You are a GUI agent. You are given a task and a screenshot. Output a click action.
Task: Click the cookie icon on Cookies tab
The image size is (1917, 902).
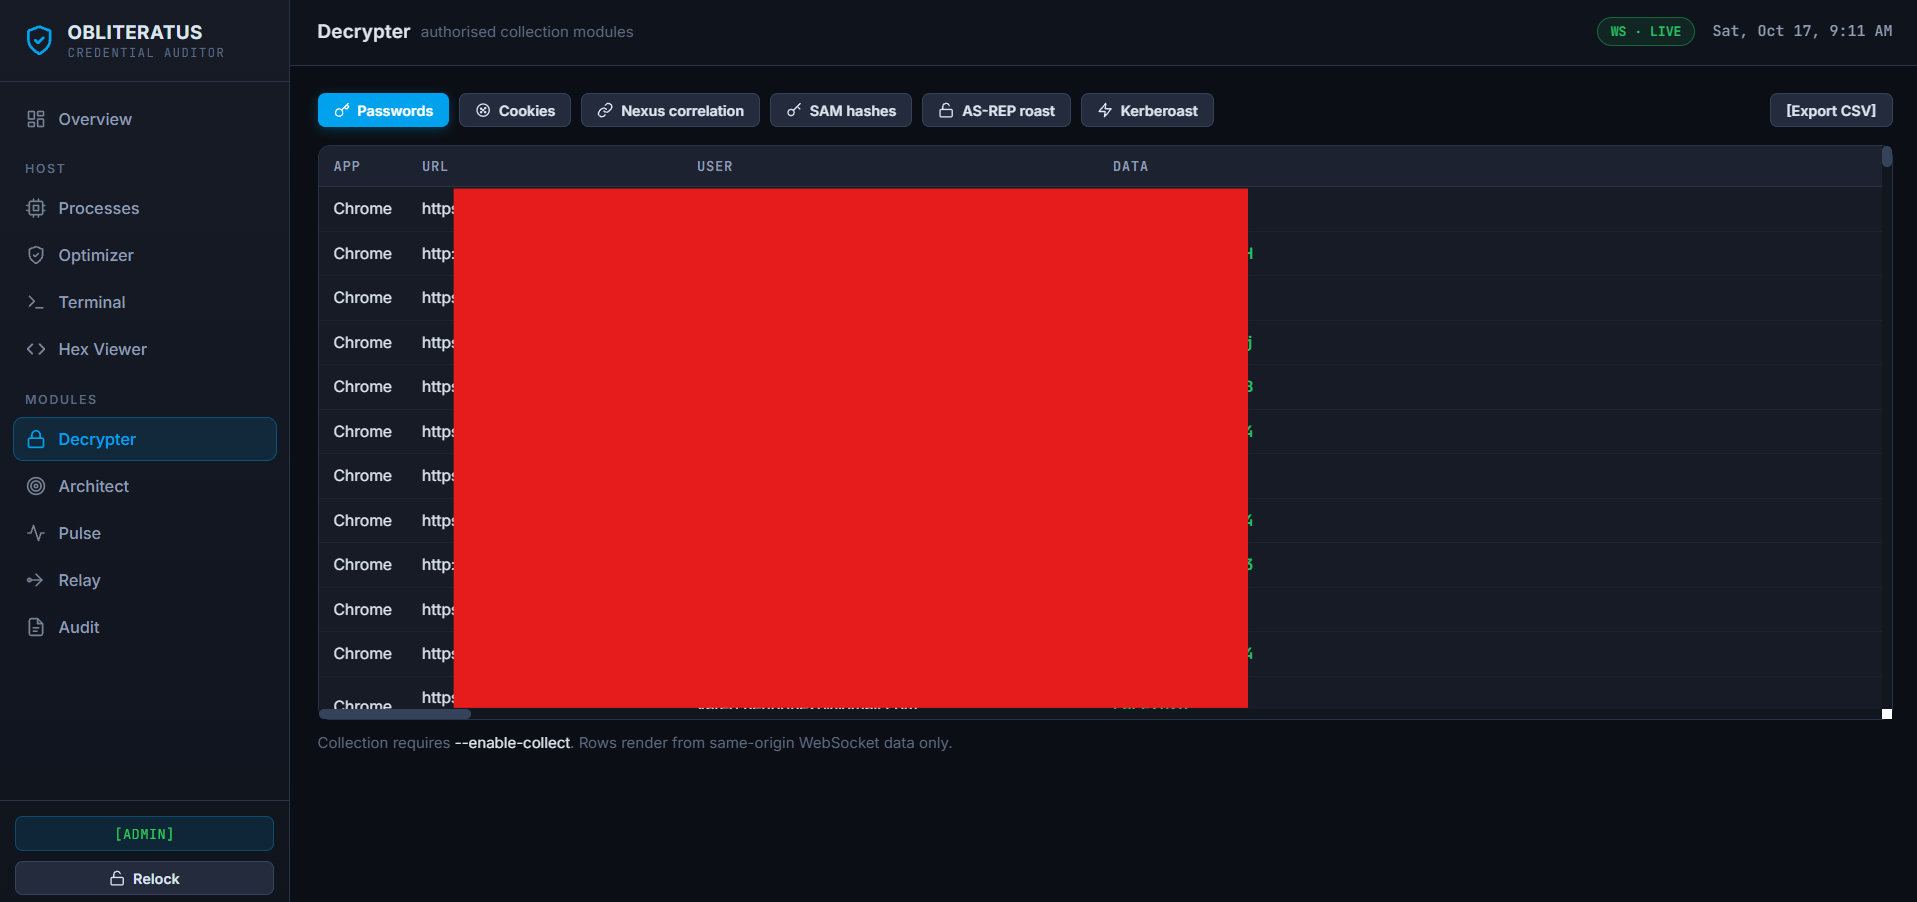(483, 111)
